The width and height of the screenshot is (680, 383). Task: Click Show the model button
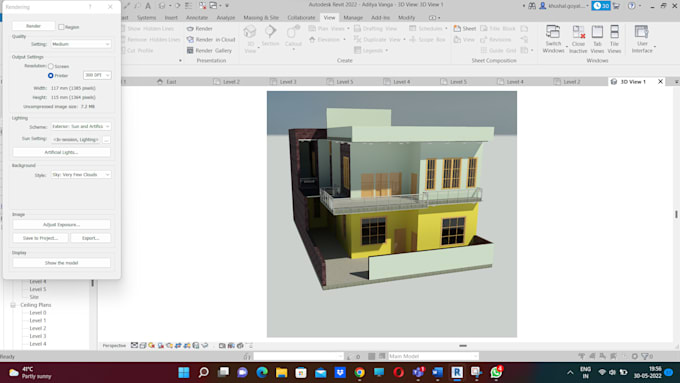coord(61,263)
